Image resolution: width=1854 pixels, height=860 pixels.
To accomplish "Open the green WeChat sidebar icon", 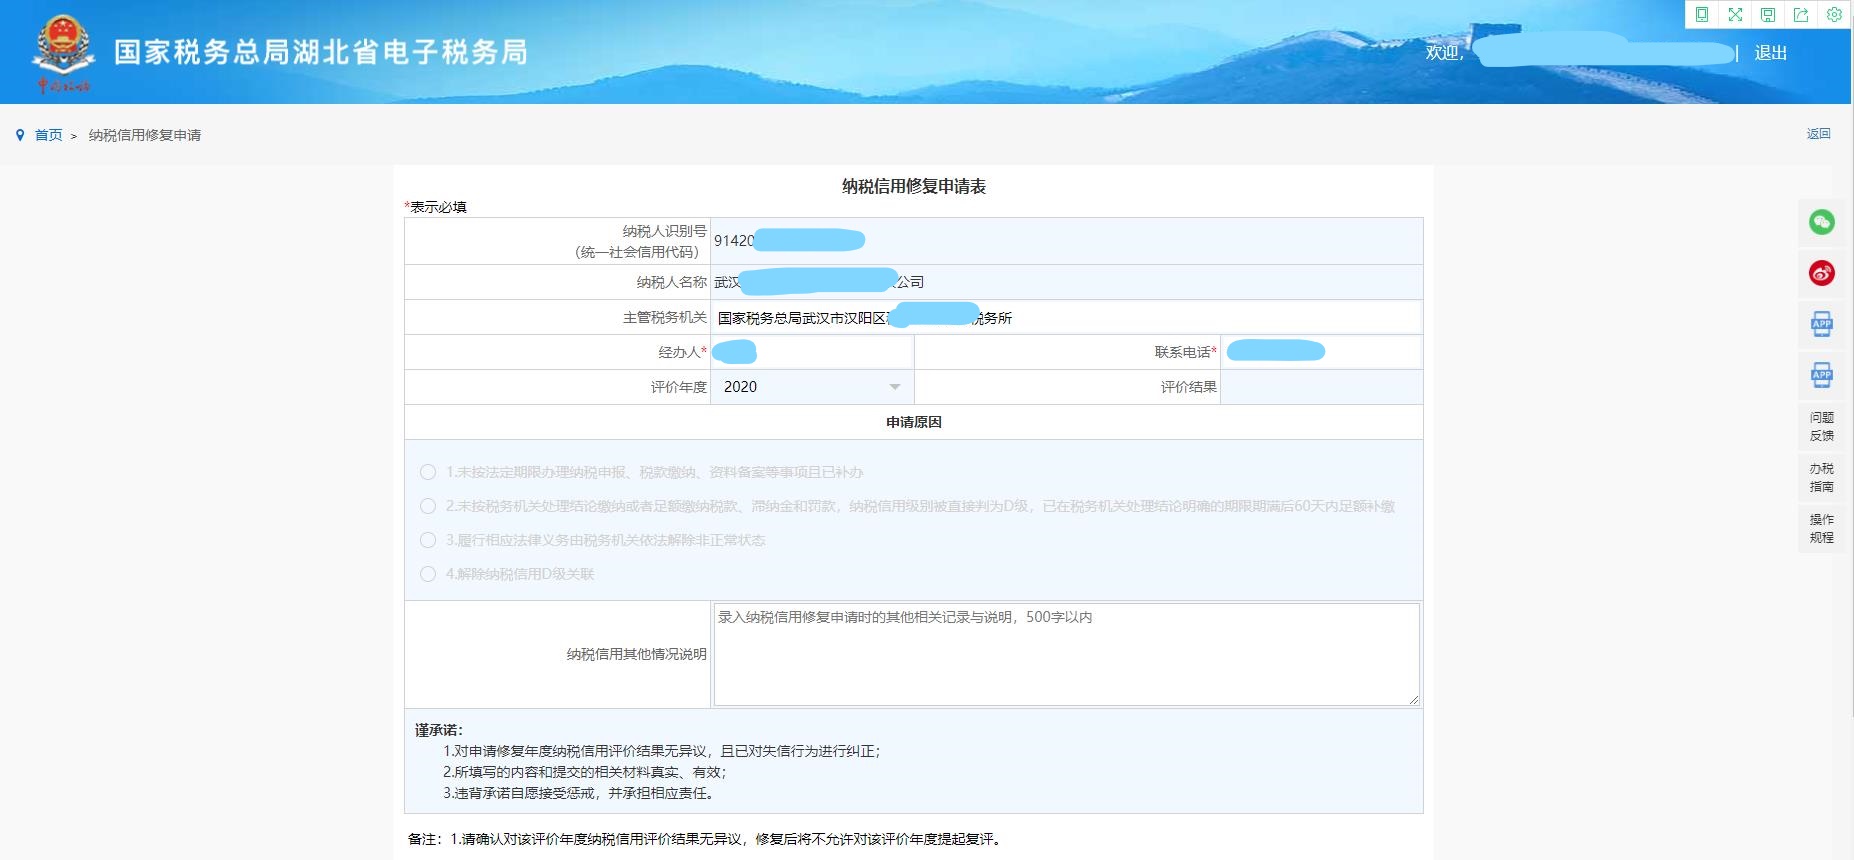I will coord(1822,222).
